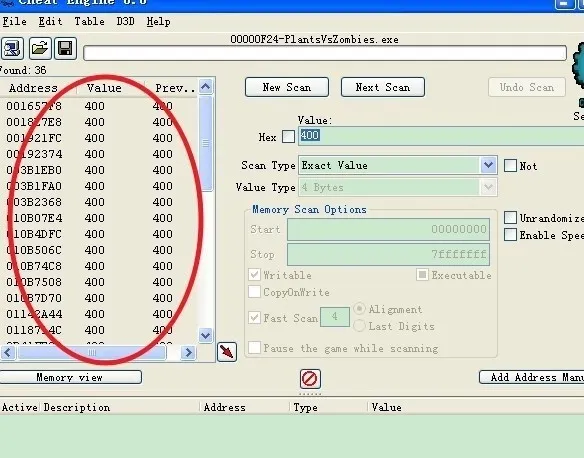
Task: Open a cheat table with folder icon
Action: pyautogui.click(x=40, y=48)
